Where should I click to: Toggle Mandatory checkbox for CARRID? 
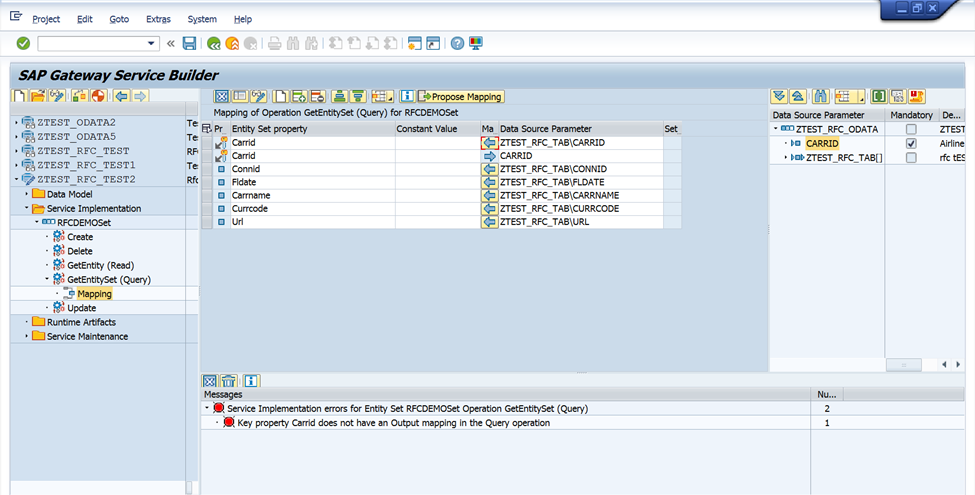click(x=911, y=144)
